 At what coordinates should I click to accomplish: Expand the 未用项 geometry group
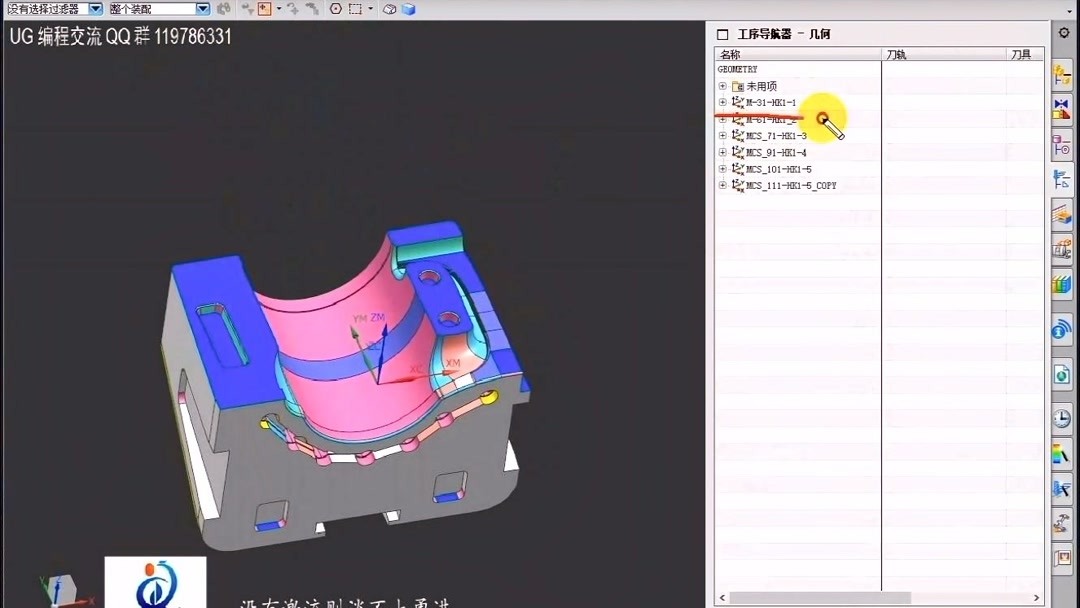[x=722, y=86]
